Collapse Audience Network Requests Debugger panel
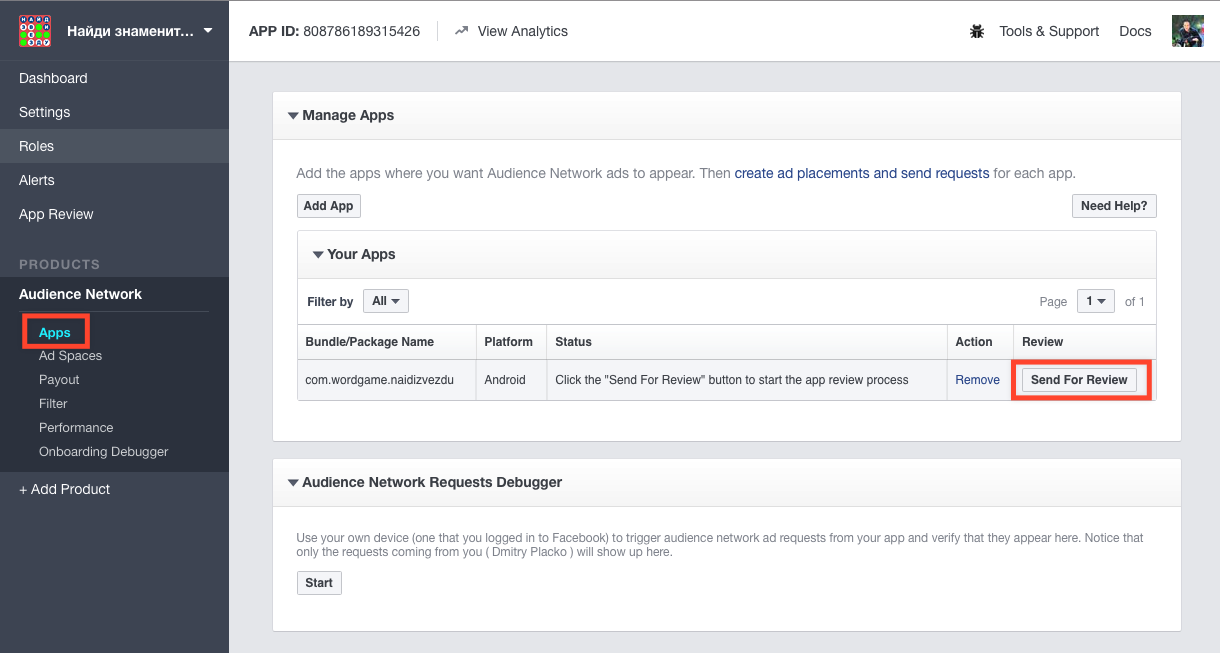The height and width of the screenshot is (653, 1220). 293,483
